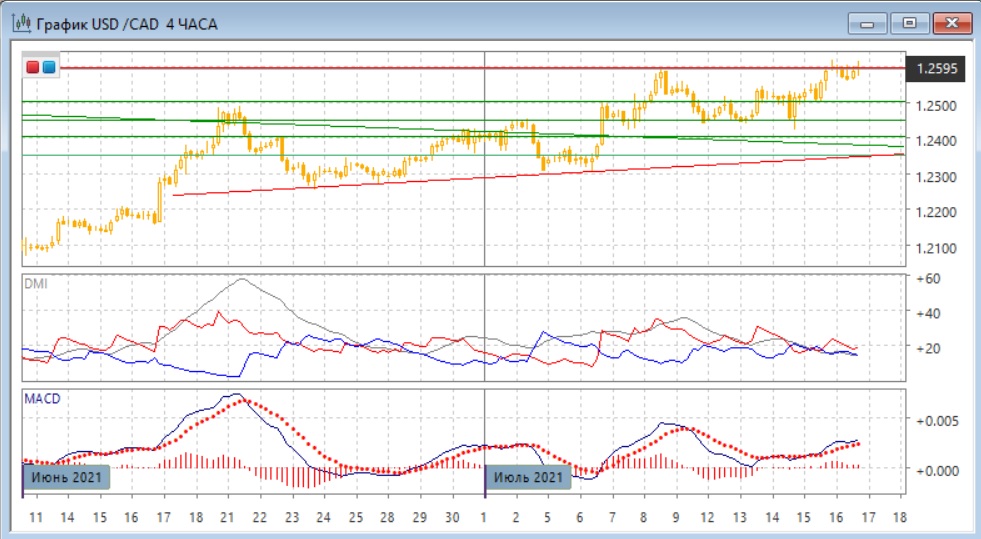Click the 1.2500 price axis label
Viewport: 981px width, 539px height.
coord(934,105)
